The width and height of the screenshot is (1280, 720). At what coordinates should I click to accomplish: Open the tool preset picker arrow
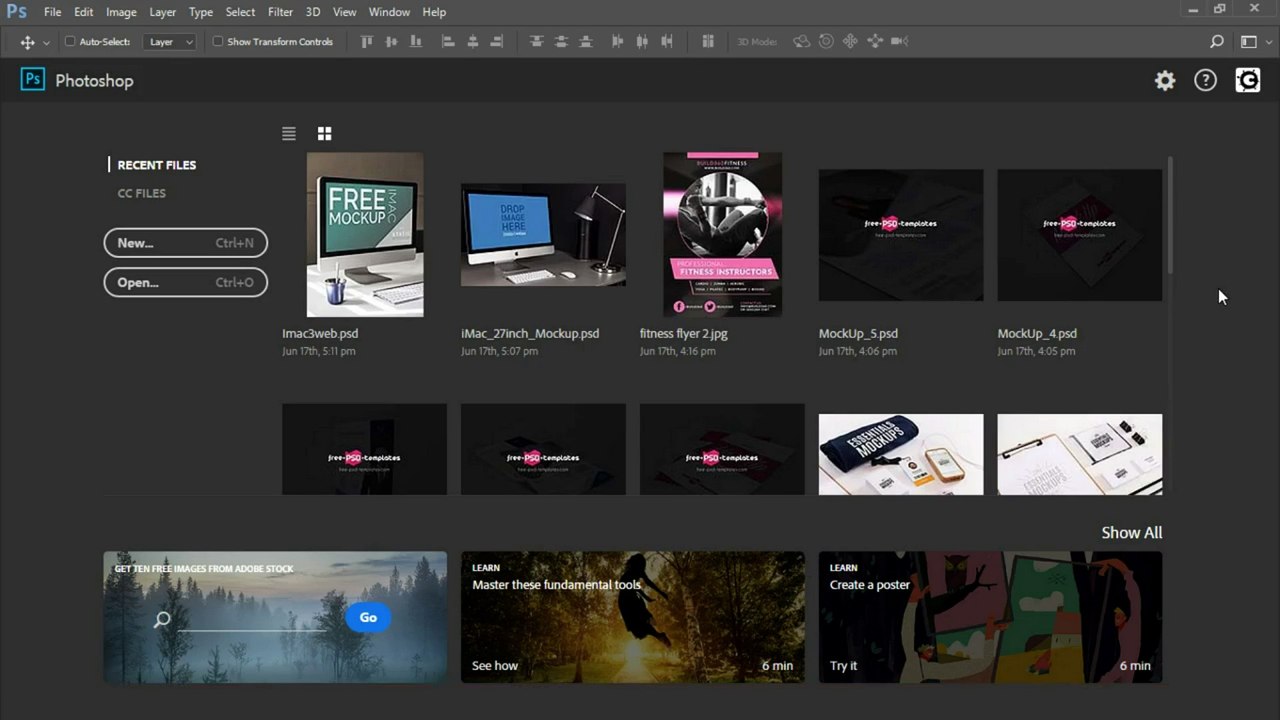46,43
